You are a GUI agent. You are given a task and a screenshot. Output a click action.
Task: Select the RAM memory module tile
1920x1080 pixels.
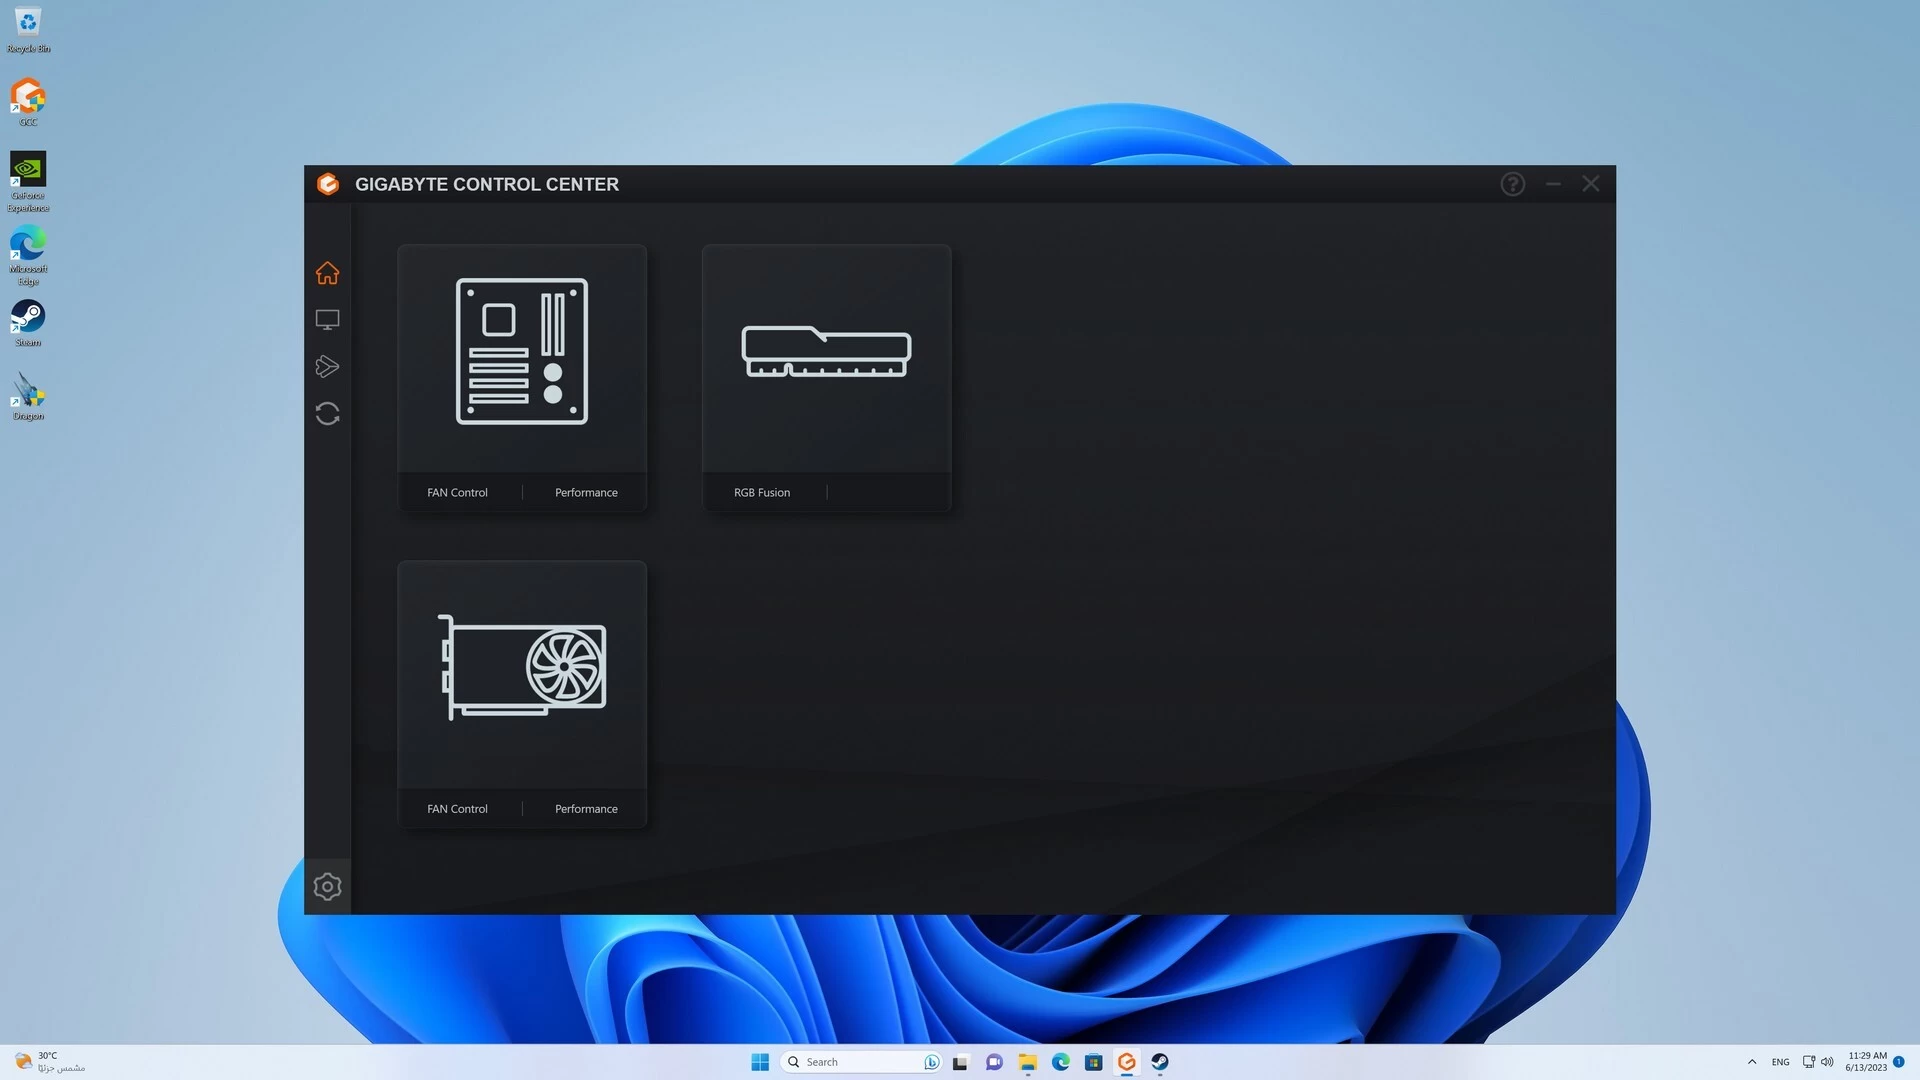(826, 352)
